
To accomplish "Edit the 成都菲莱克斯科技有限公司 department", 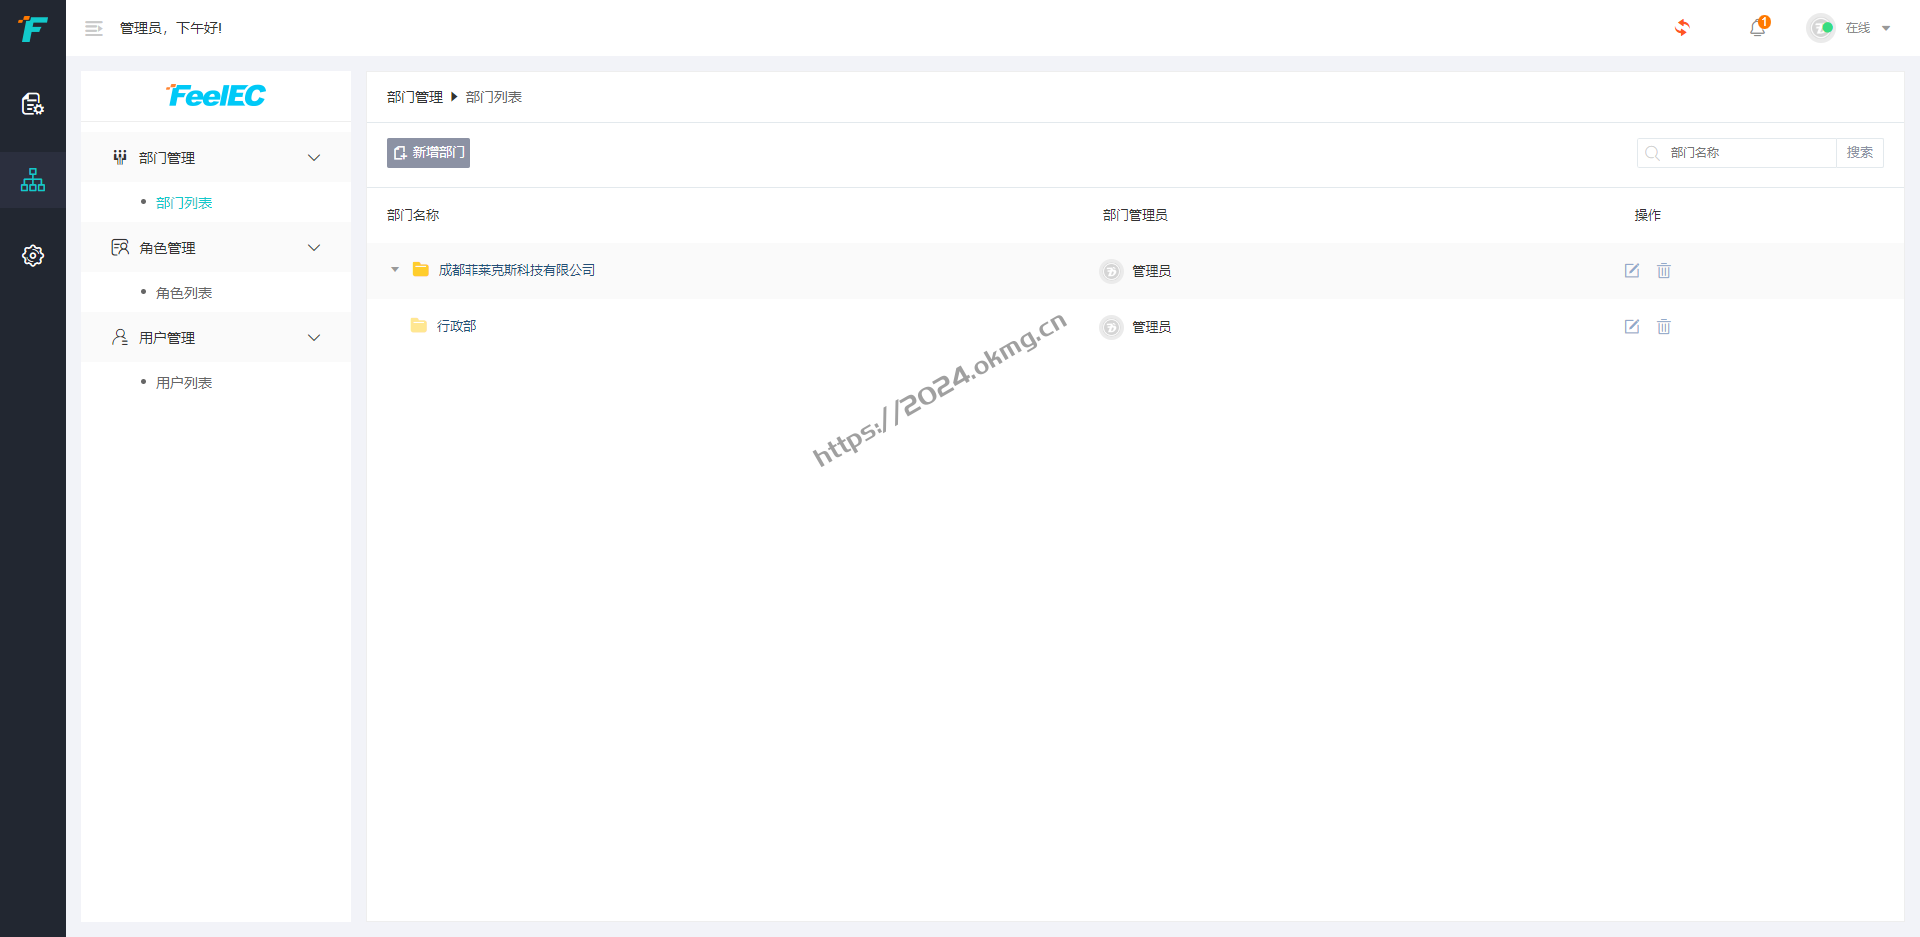I will click(1632, 271).
